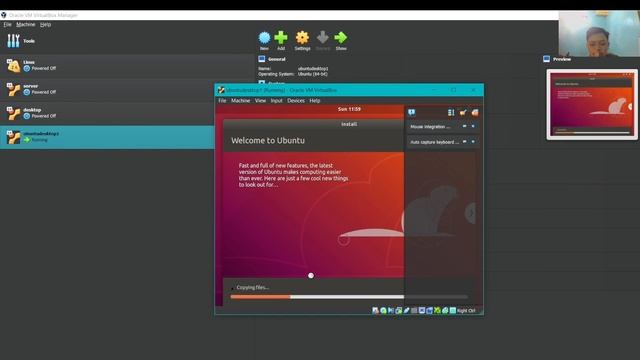
Task: Click the New machine icon in Manager toolbar
Action: click(264, 38)
